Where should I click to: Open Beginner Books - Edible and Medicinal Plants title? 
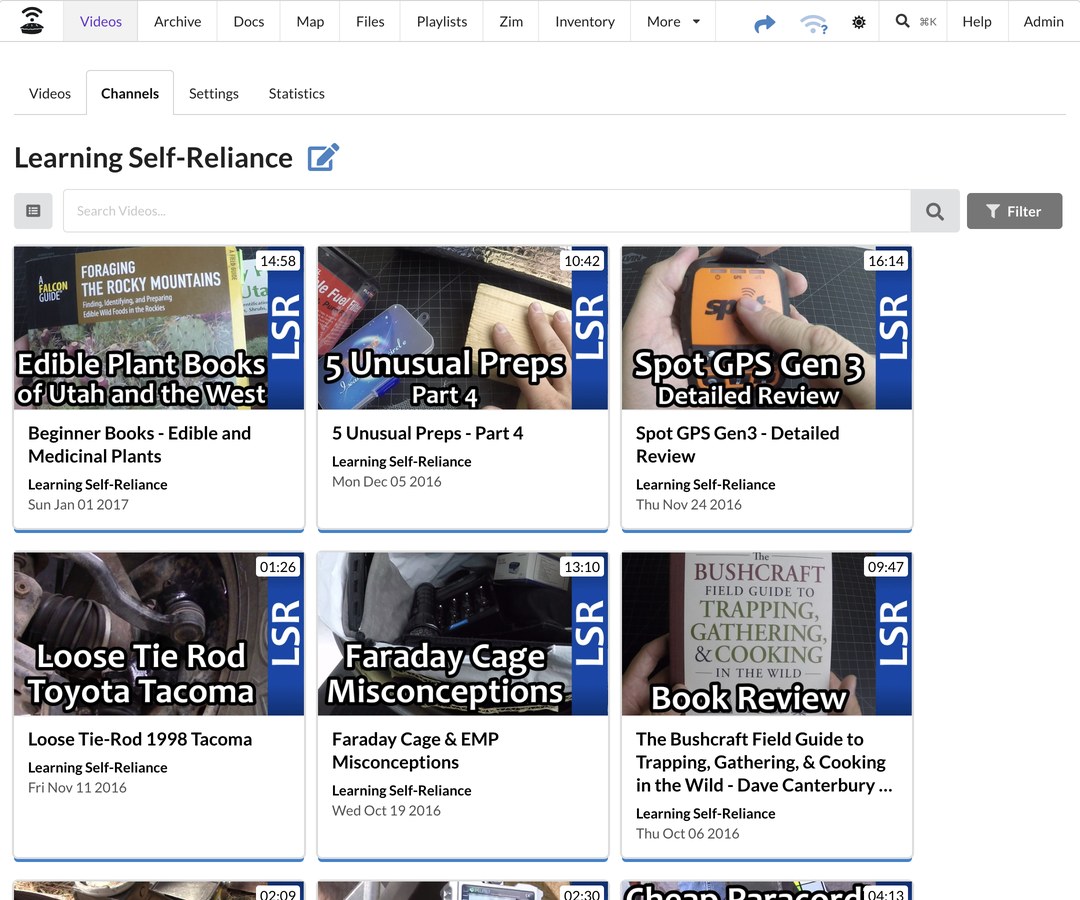[139, 445]
